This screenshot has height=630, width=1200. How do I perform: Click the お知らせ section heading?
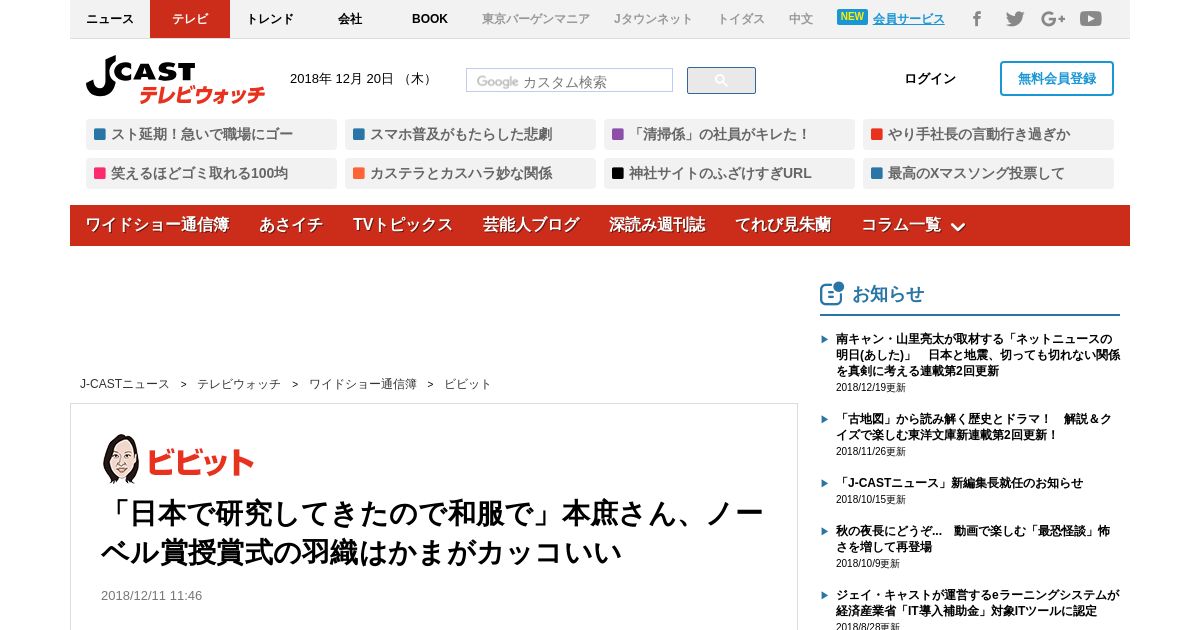coord(888,294)
